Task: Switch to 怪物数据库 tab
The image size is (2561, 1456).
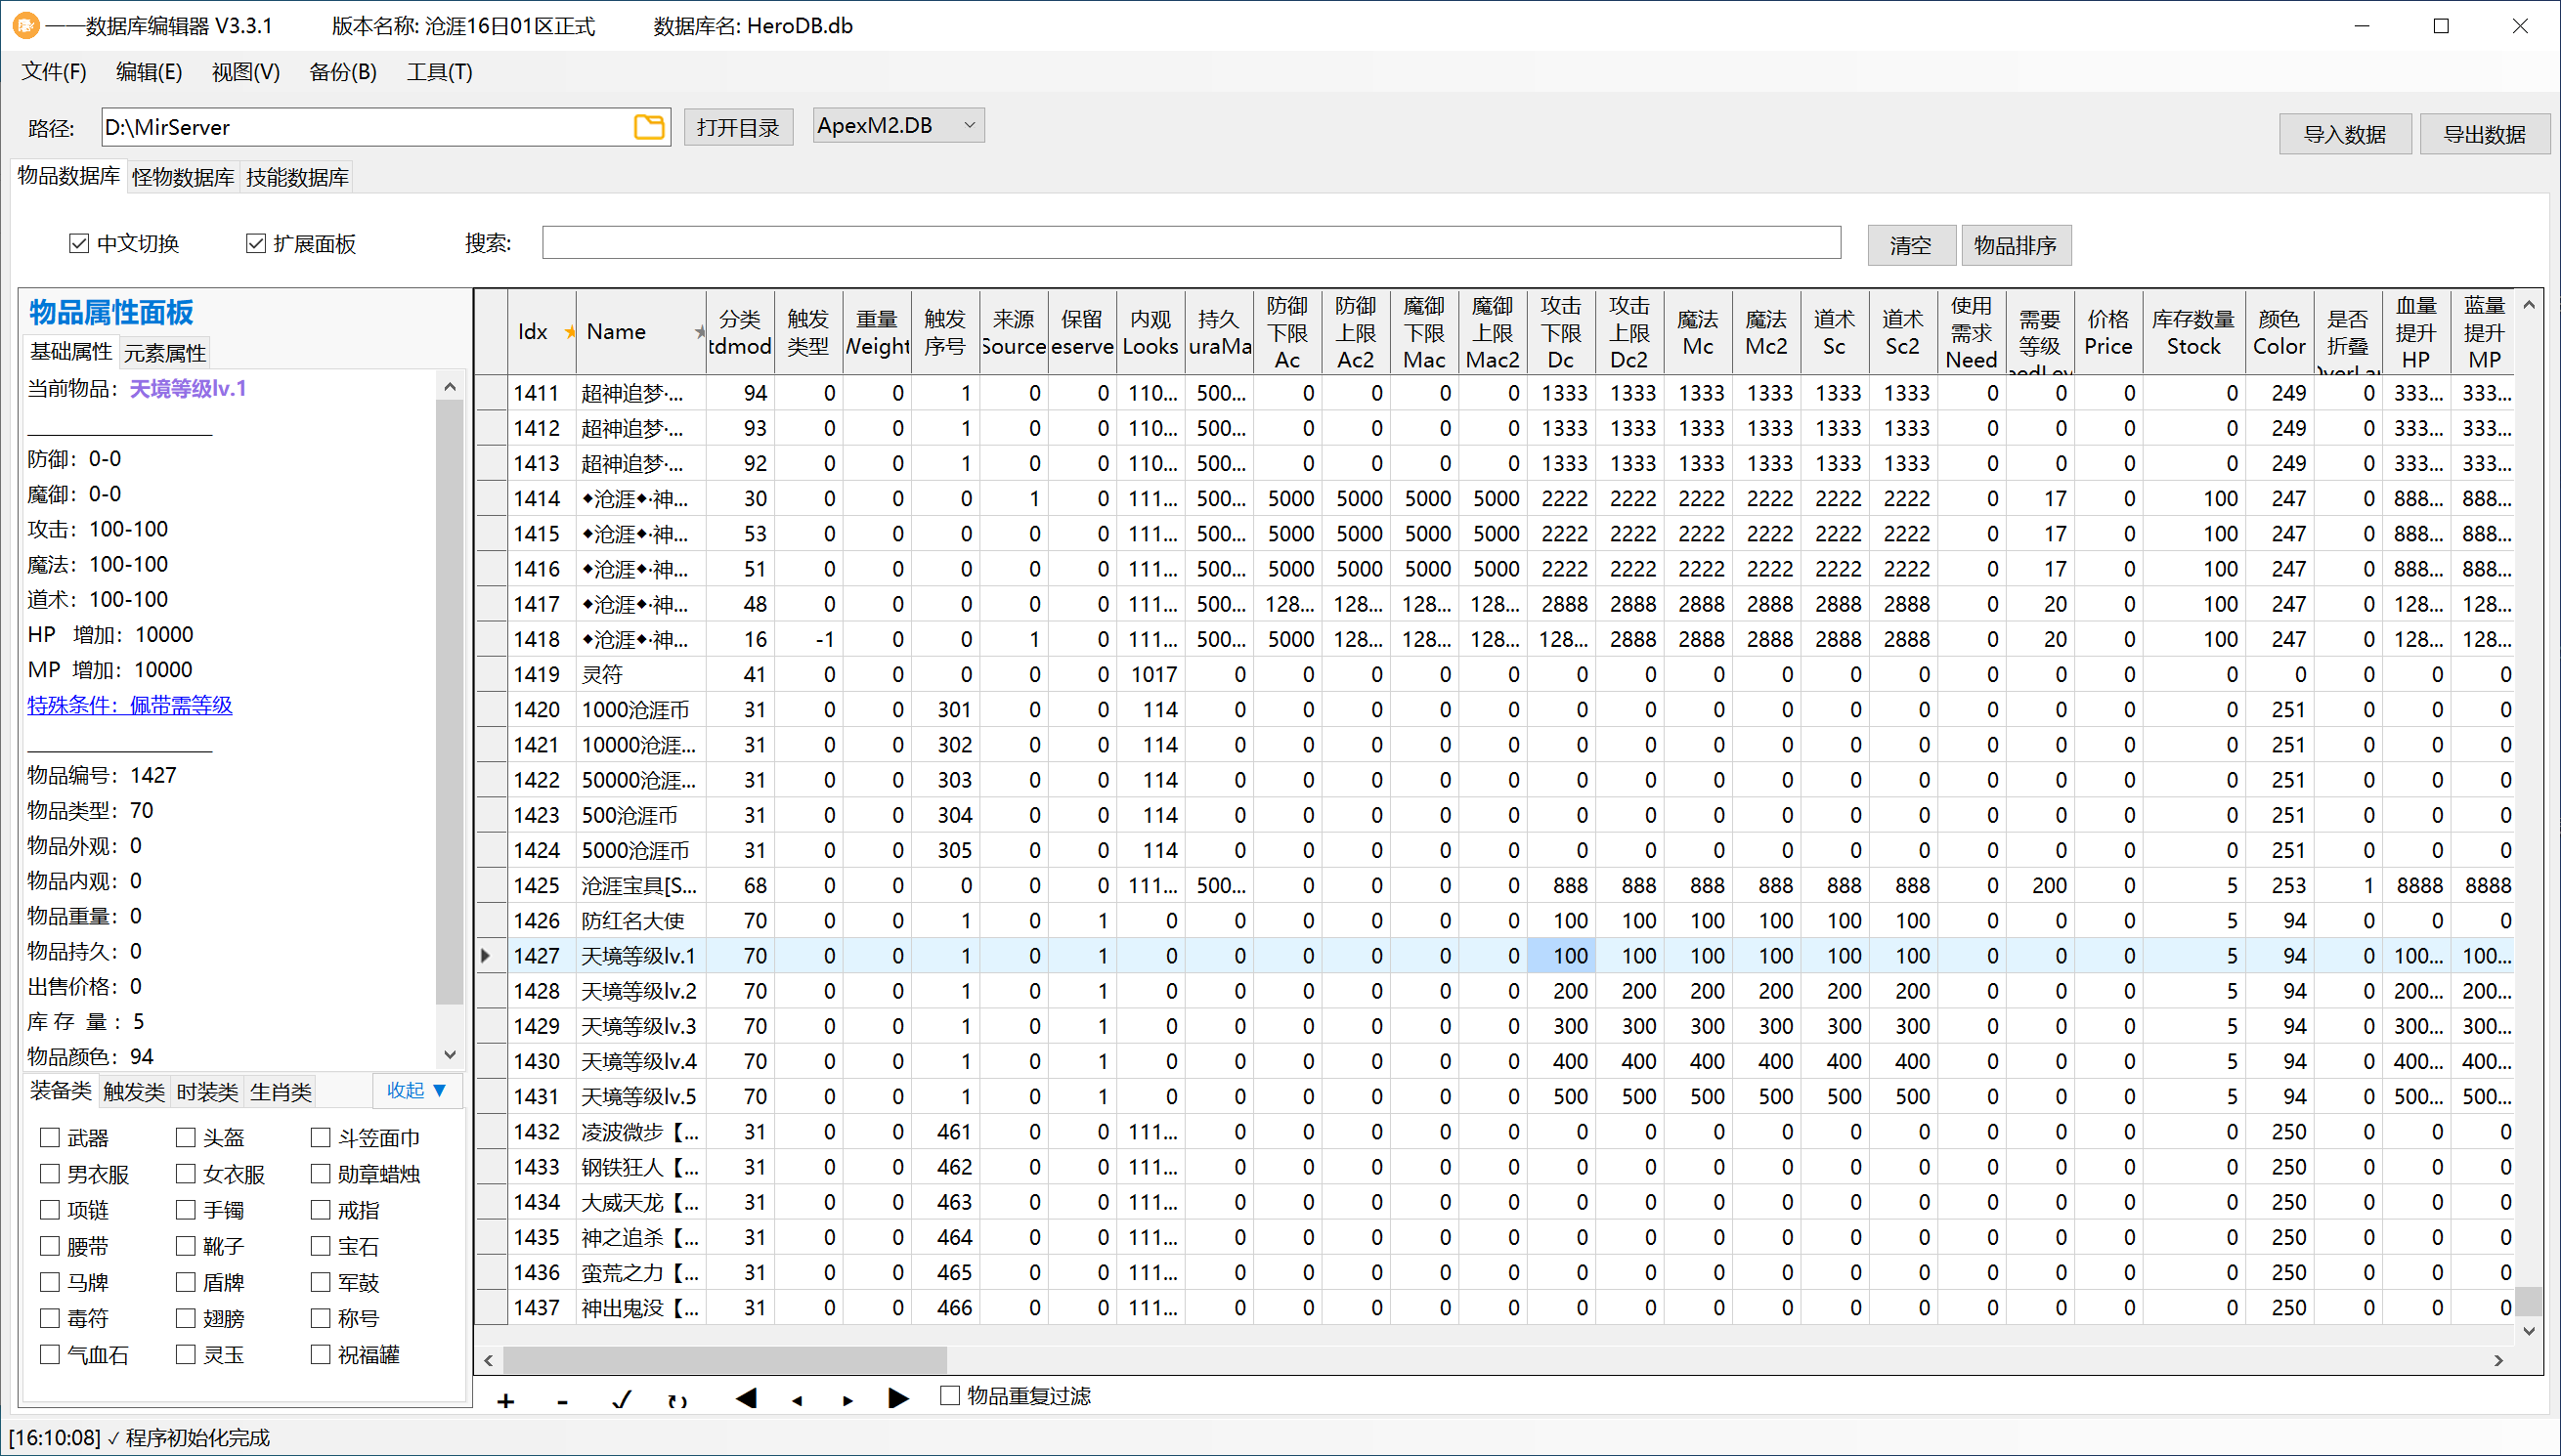Action: pyautogui.click(x=183, y=177)
